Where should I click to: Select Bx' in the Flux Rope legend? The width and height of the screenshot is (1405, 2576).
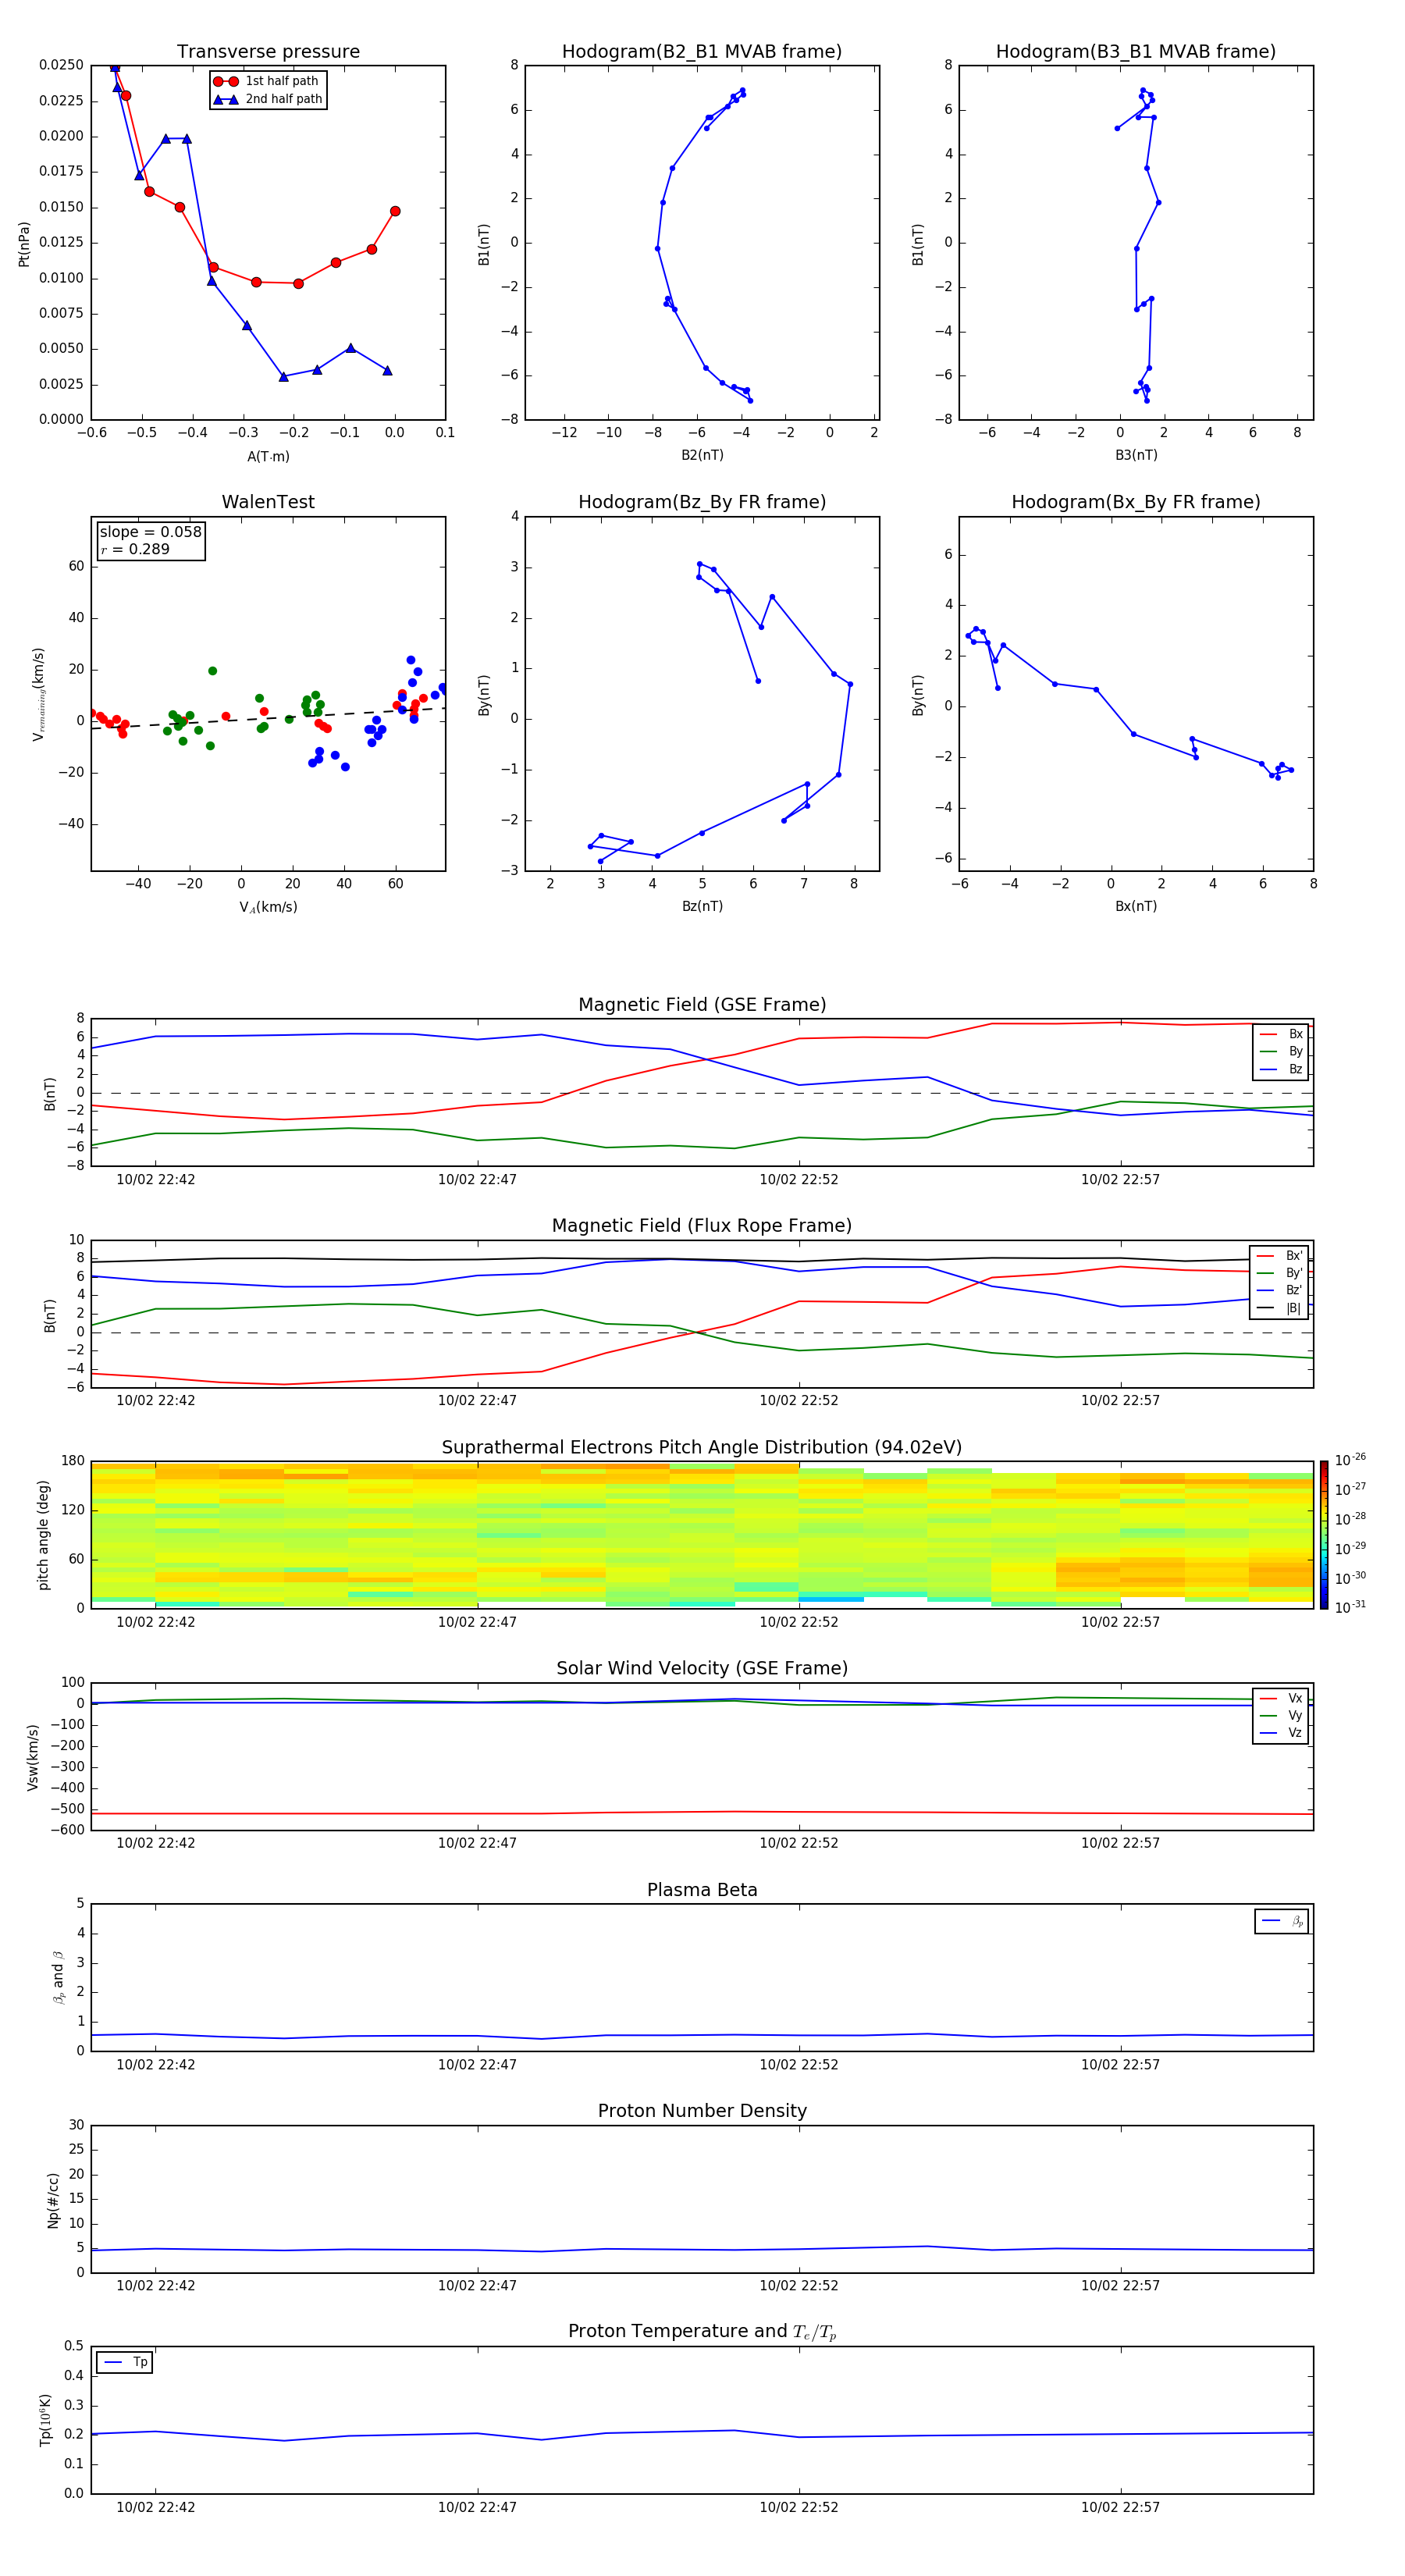click(x=1280, y=1256)
